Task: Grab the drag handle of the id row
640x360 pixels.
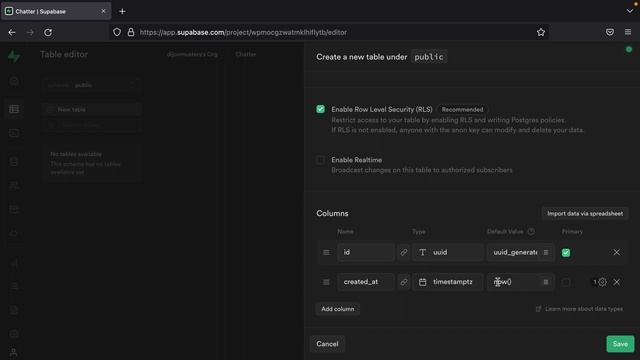Action: (326, 253)
